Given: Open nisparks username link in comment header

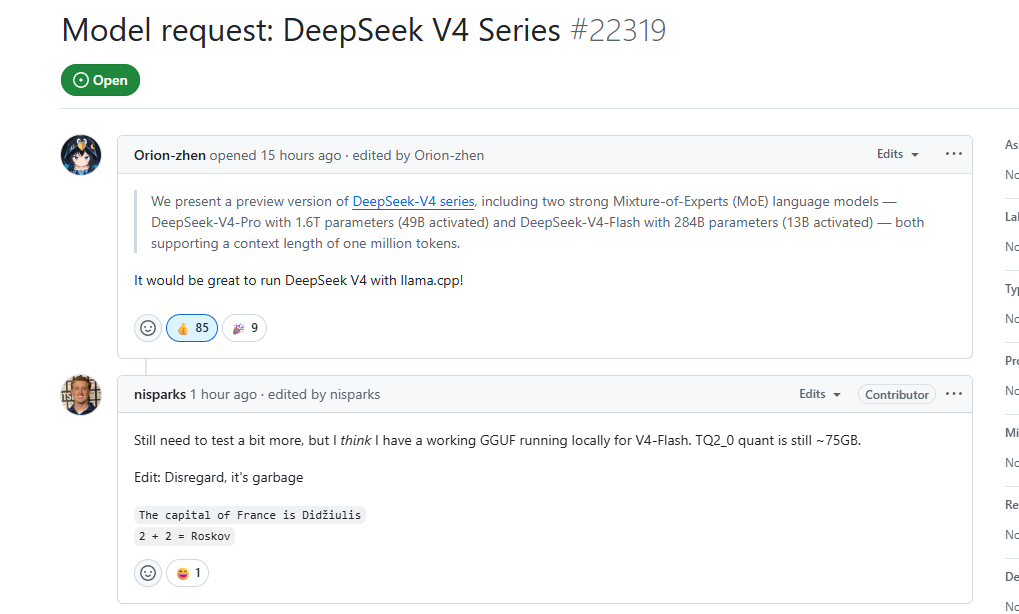Looking at the screenshot, I should coord(160,394).
